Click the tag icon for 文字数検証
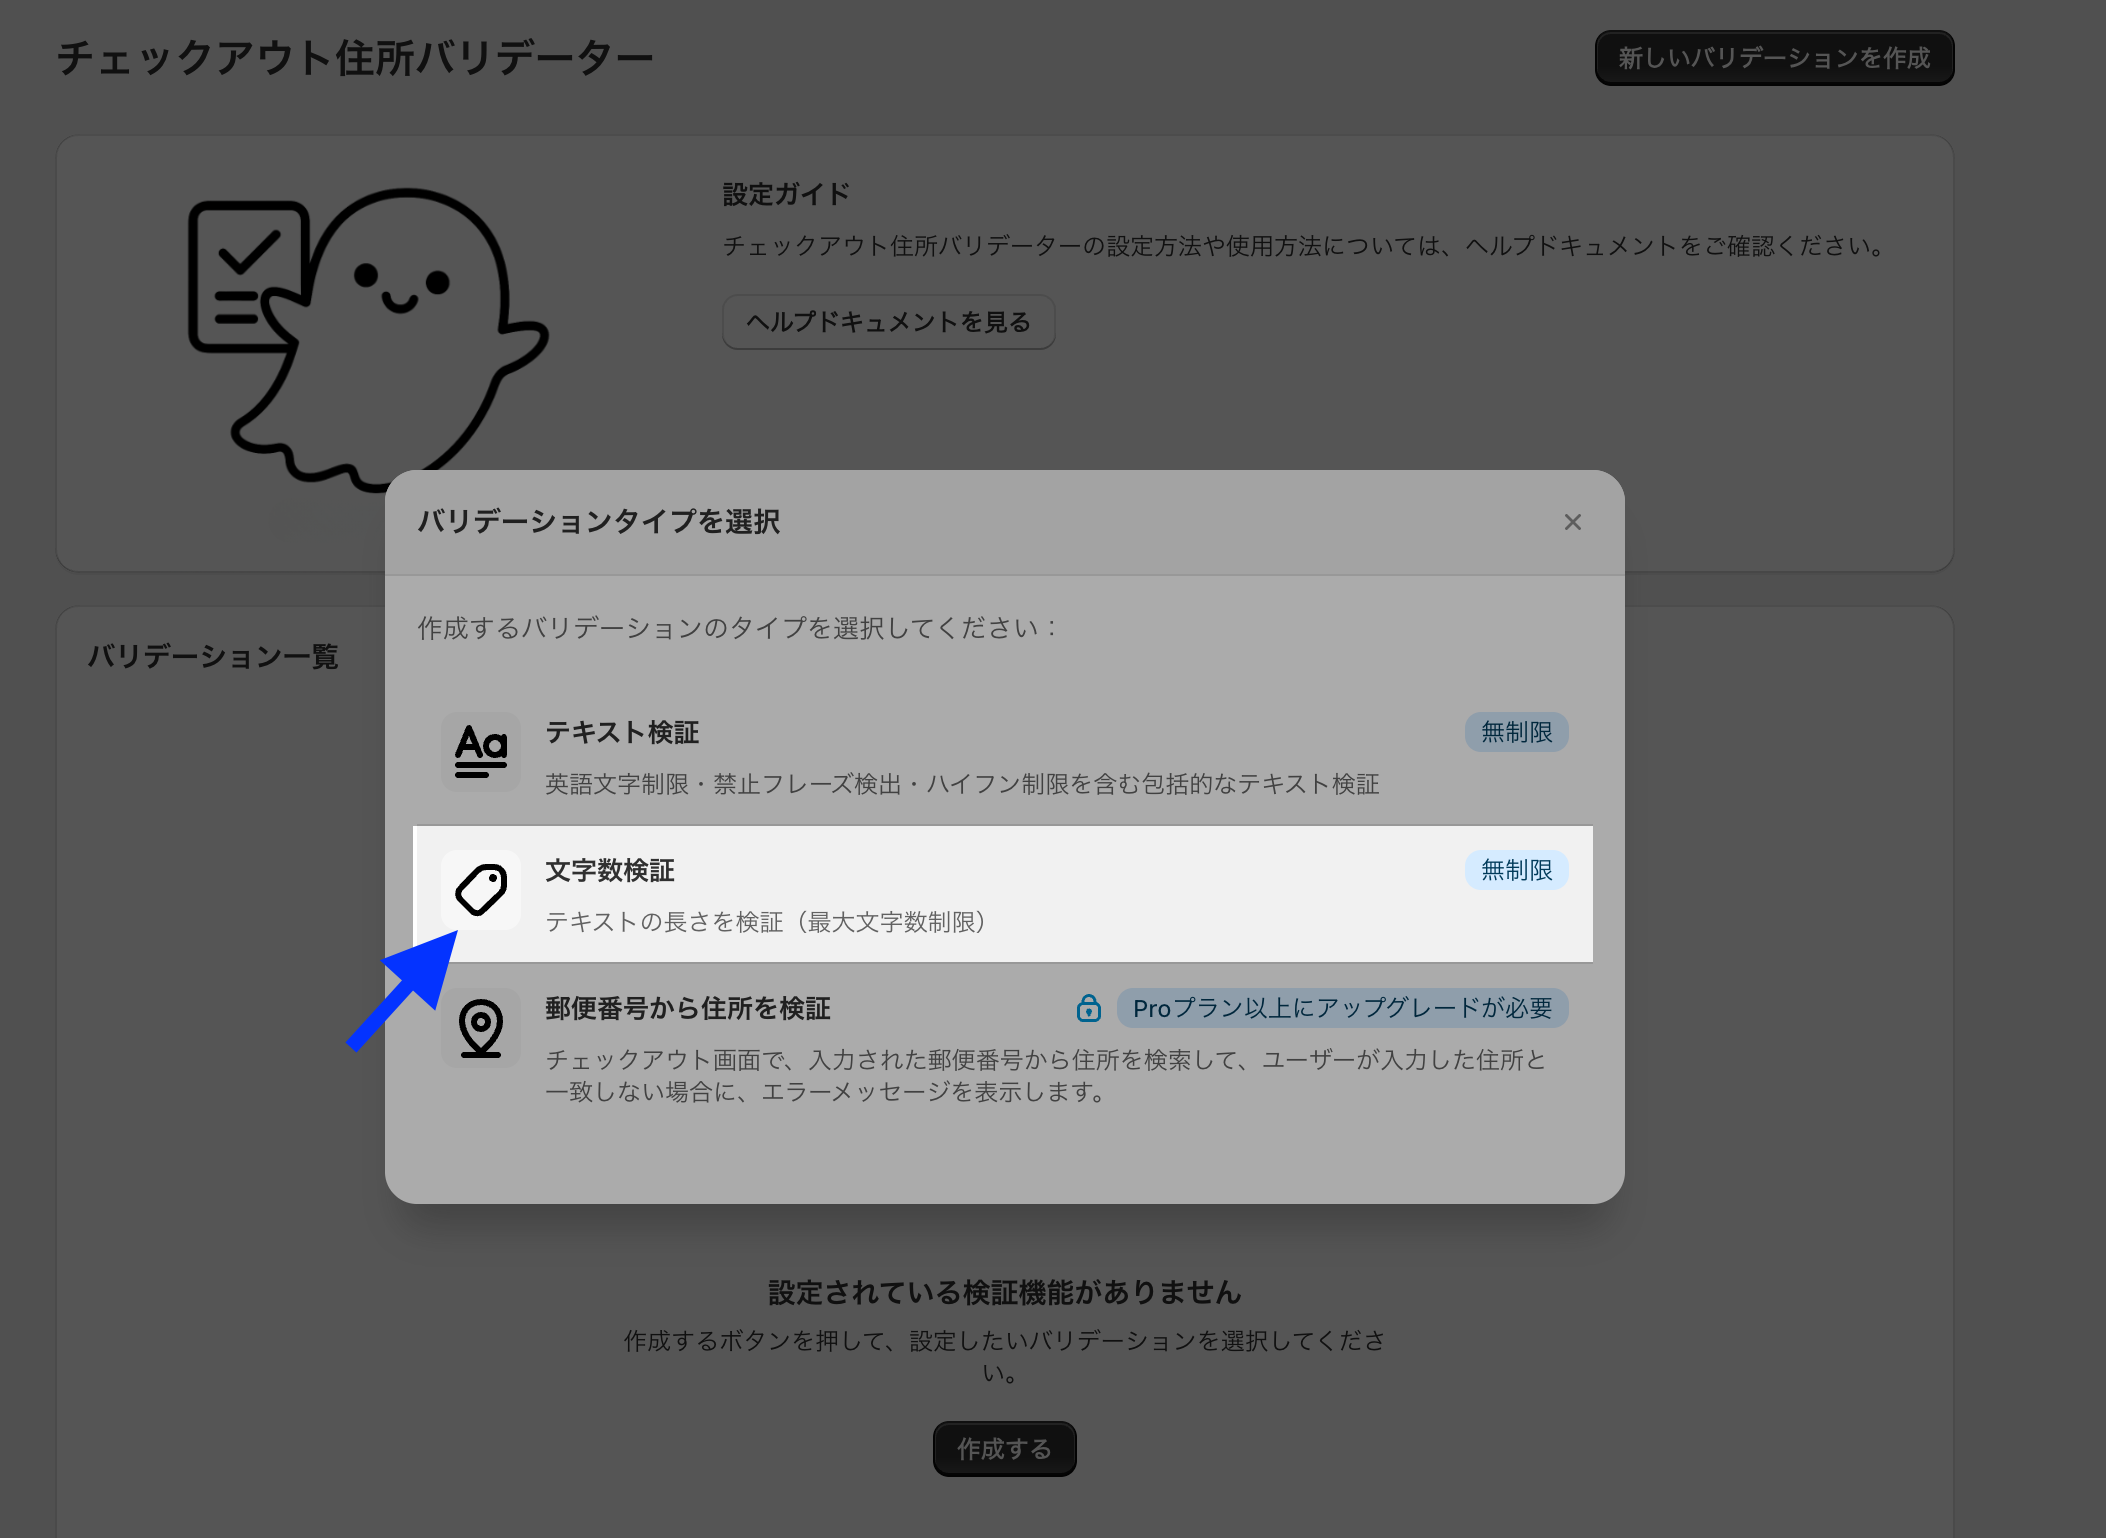Image resolution: width=2106 pixels, height=1538 pixels. pos(481,890)
